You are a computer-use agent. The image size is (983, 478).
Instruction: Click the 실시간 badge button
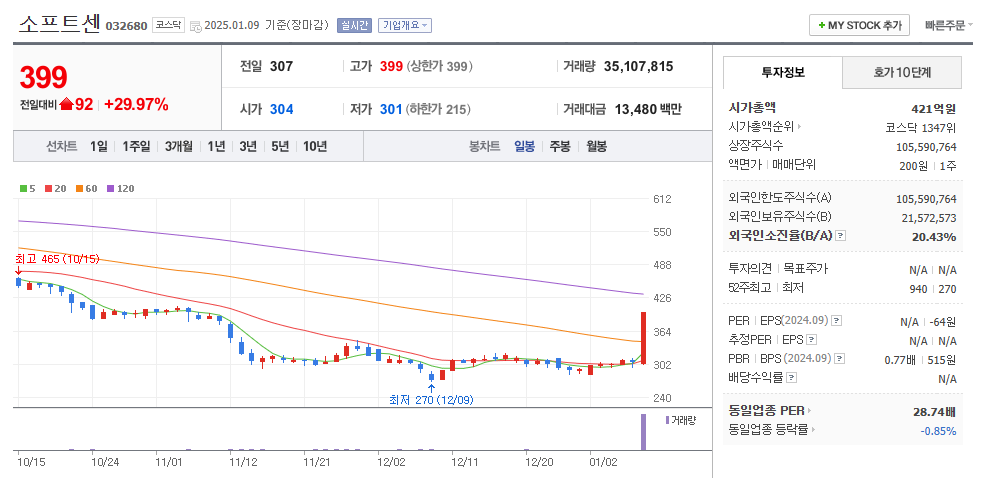pos(354,26)
